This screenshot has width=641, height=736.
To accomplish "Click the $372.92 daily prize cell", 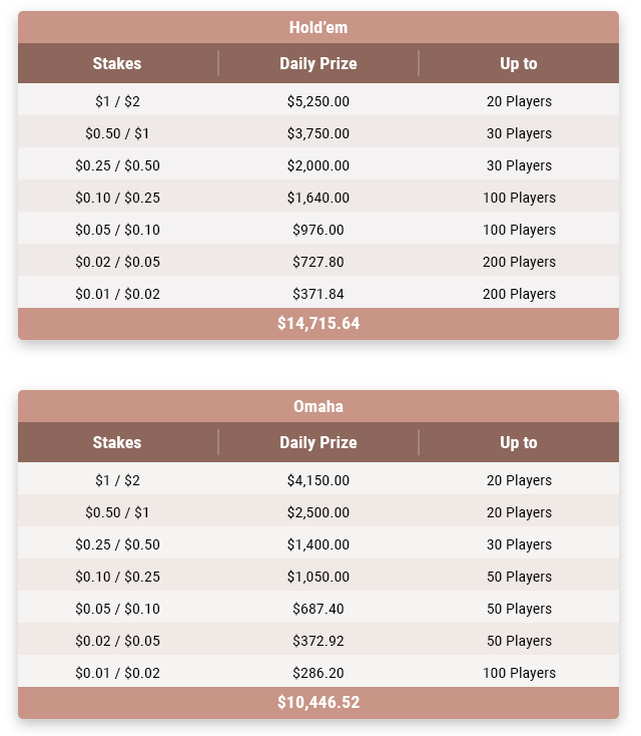I will click(318, 641).
